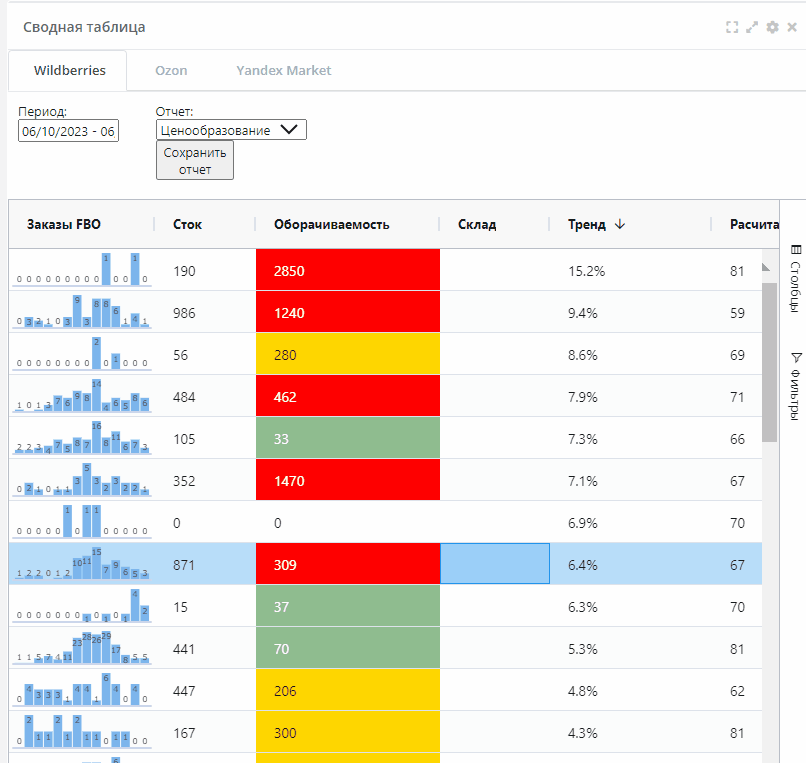806x763 pixels.
Task: Open the Фильтры side panel
Action: tap(795, 386)
